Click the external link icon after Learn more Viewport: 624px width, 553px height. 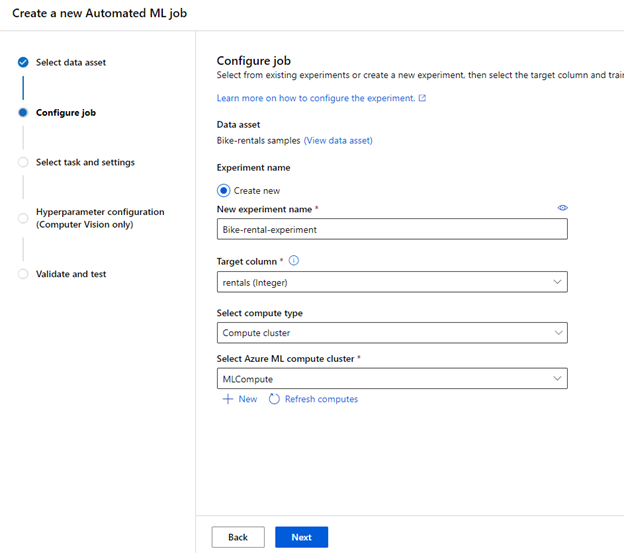pos(422,98)
